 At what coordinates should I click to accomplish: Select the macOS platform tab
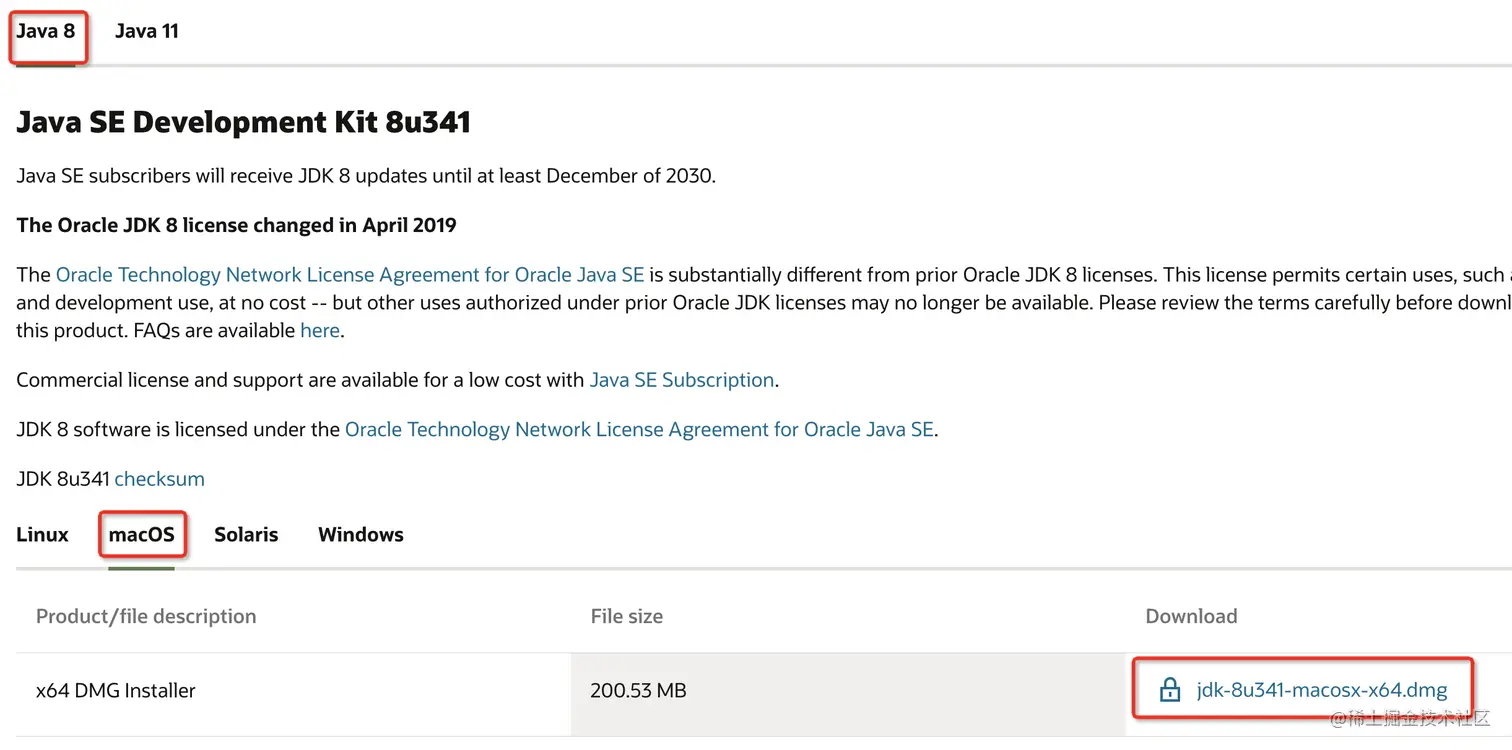click(142, 535)
